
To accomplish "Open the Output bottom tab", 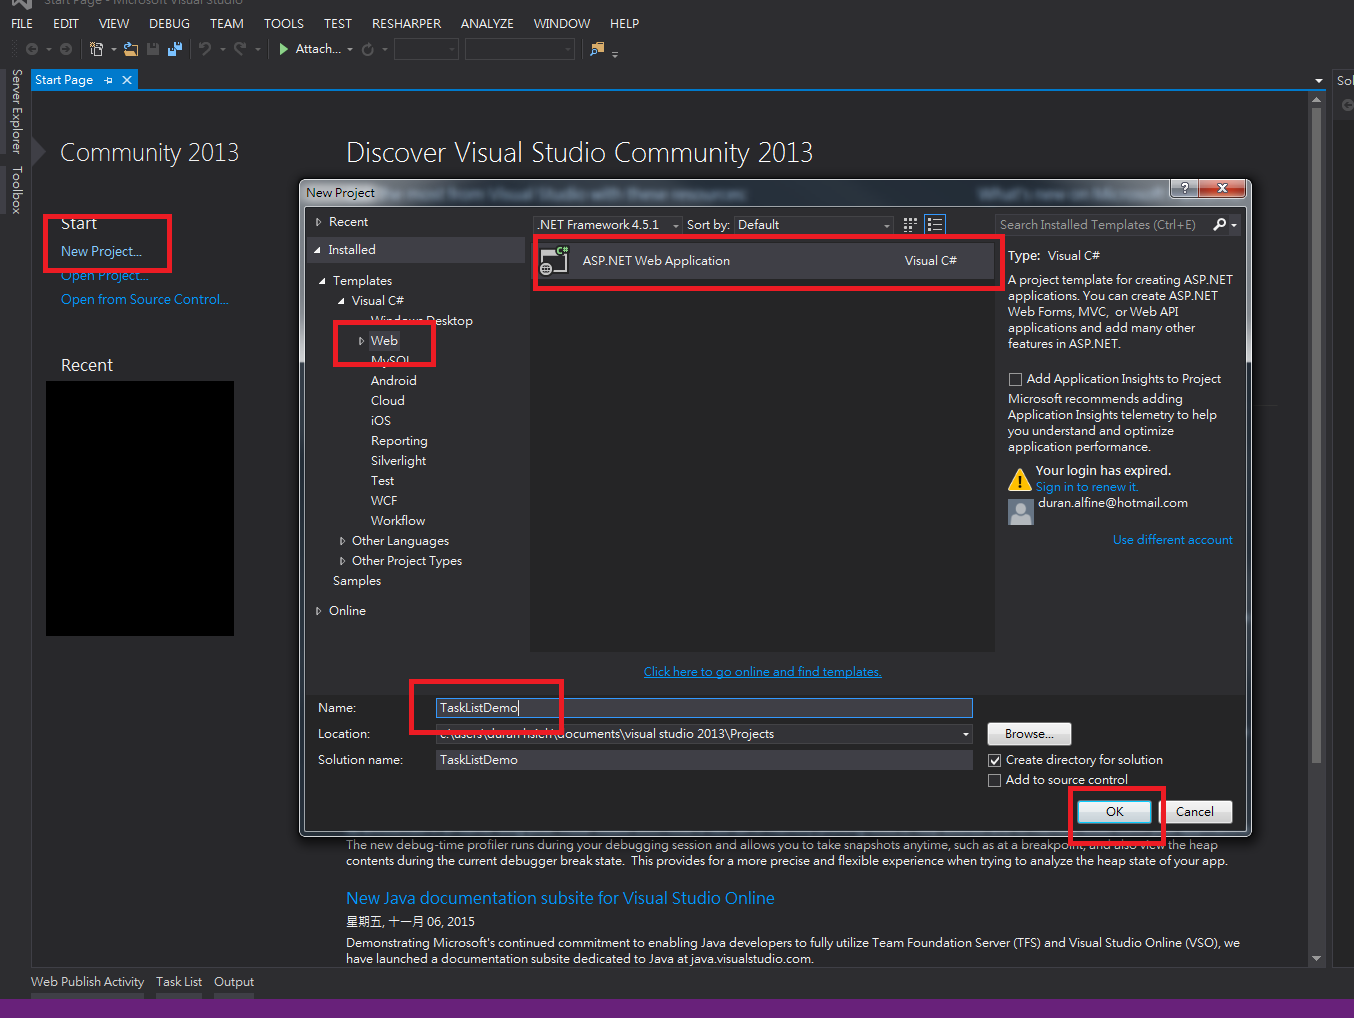I will [x=234, y=982].
